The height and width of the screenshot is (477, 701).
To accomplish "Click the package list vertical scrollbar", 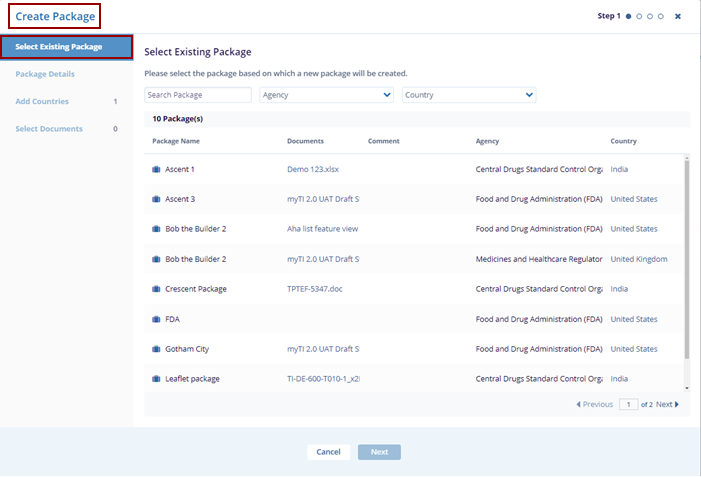I will [x=686, y=260].
